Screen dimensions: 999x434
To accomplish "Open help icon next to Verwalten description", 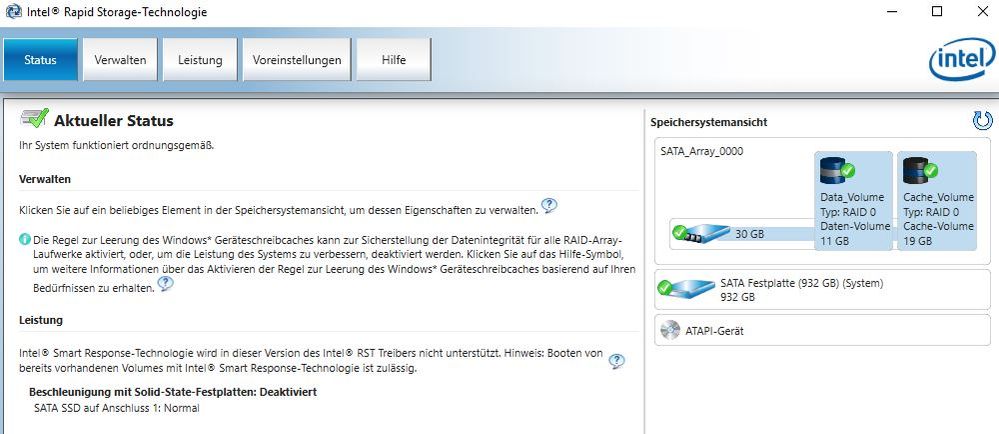I will (549, 206).
